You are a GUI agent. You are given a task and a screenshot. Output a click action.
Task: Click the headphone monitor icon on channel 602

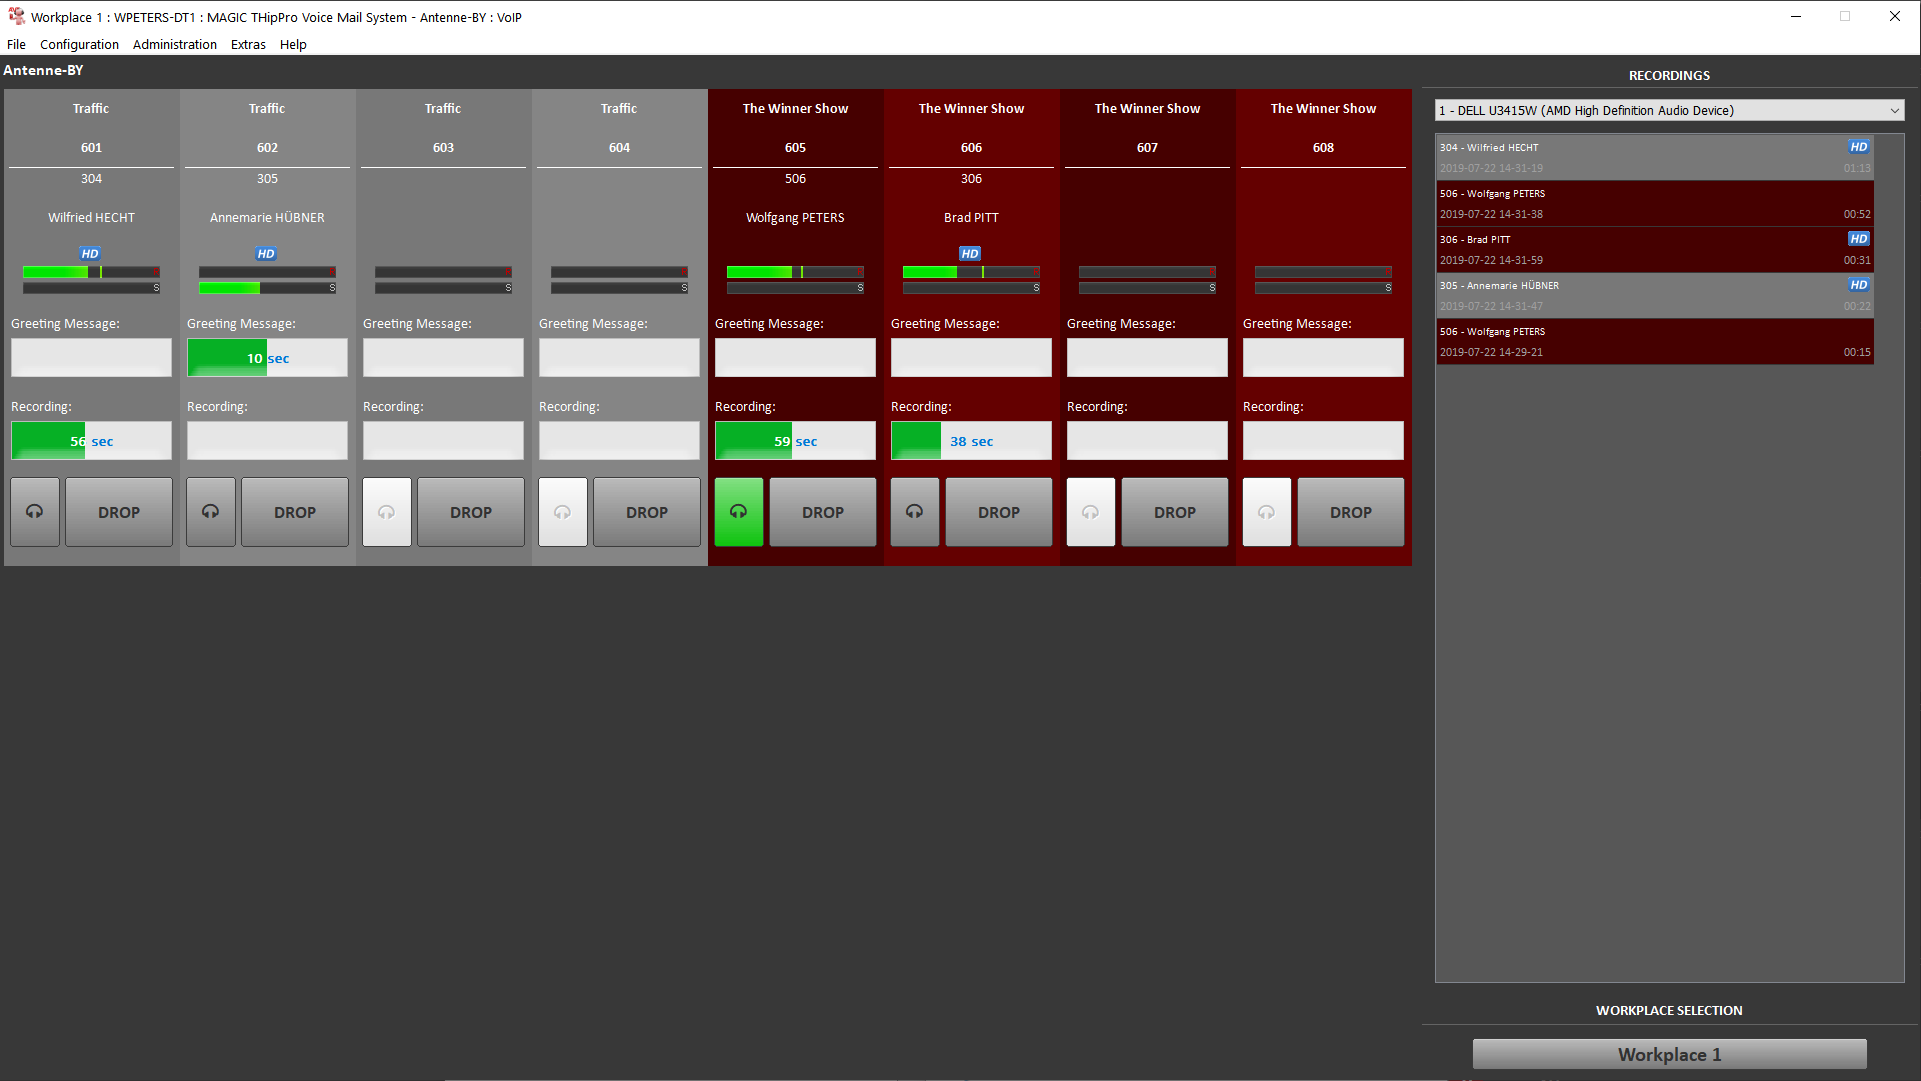click(211, 512)
